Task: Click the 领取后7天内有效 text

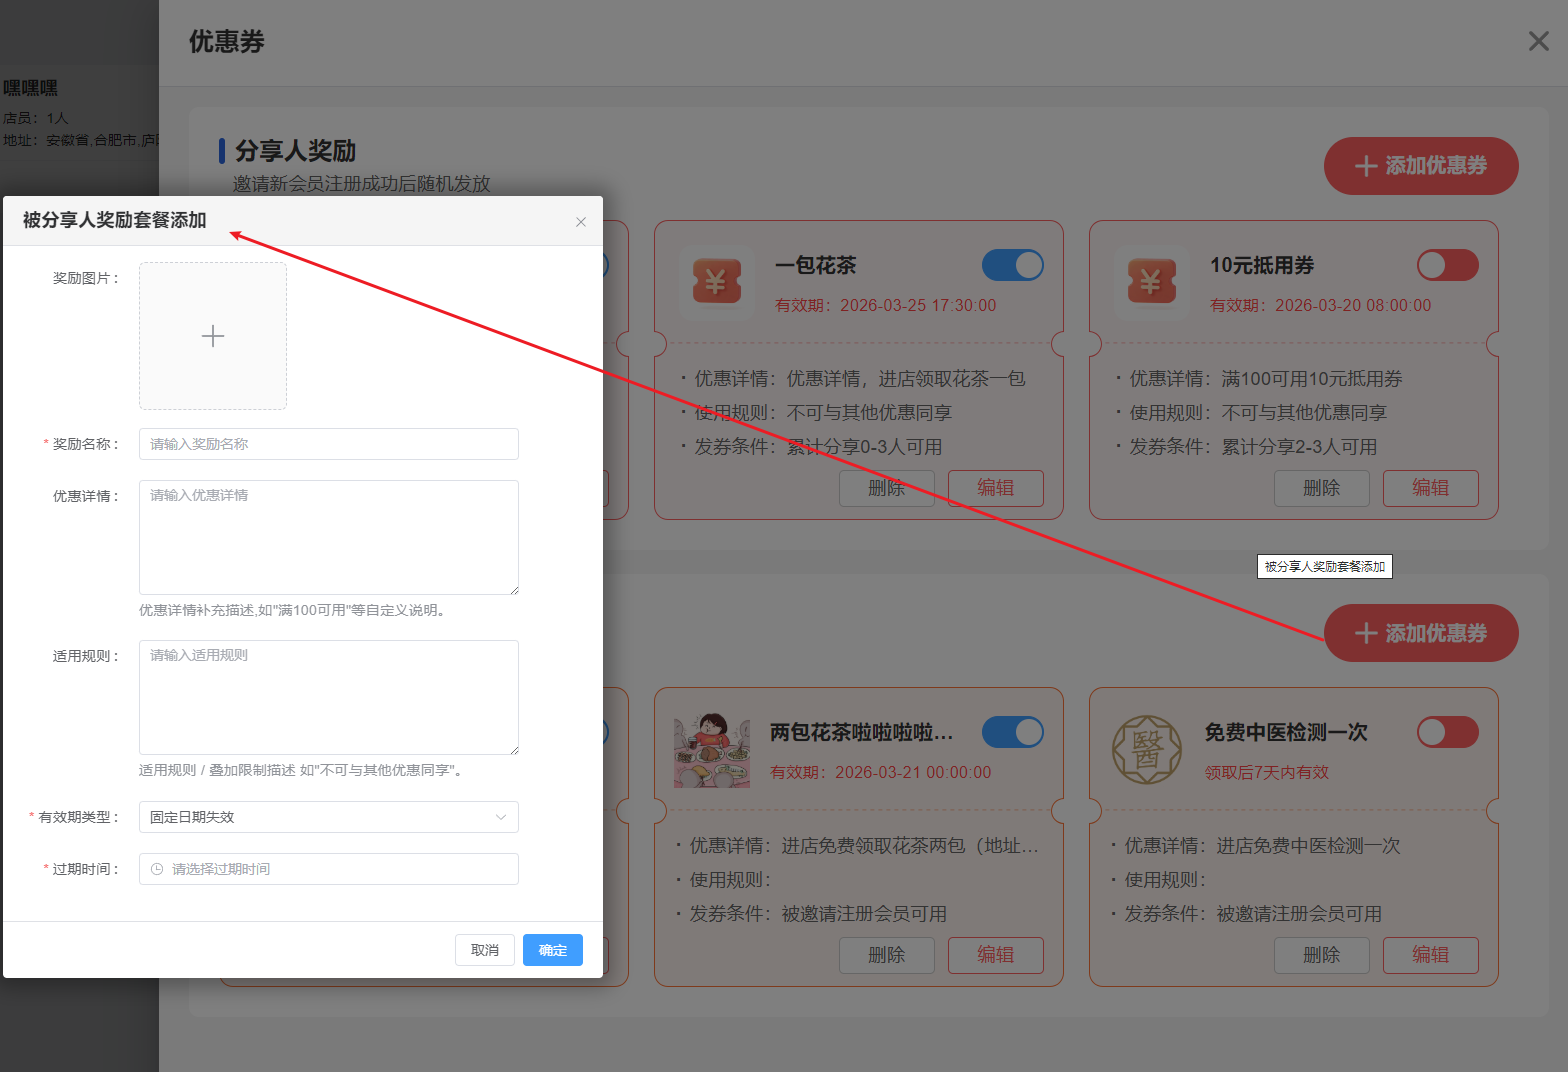Action: pos(1267,772)
